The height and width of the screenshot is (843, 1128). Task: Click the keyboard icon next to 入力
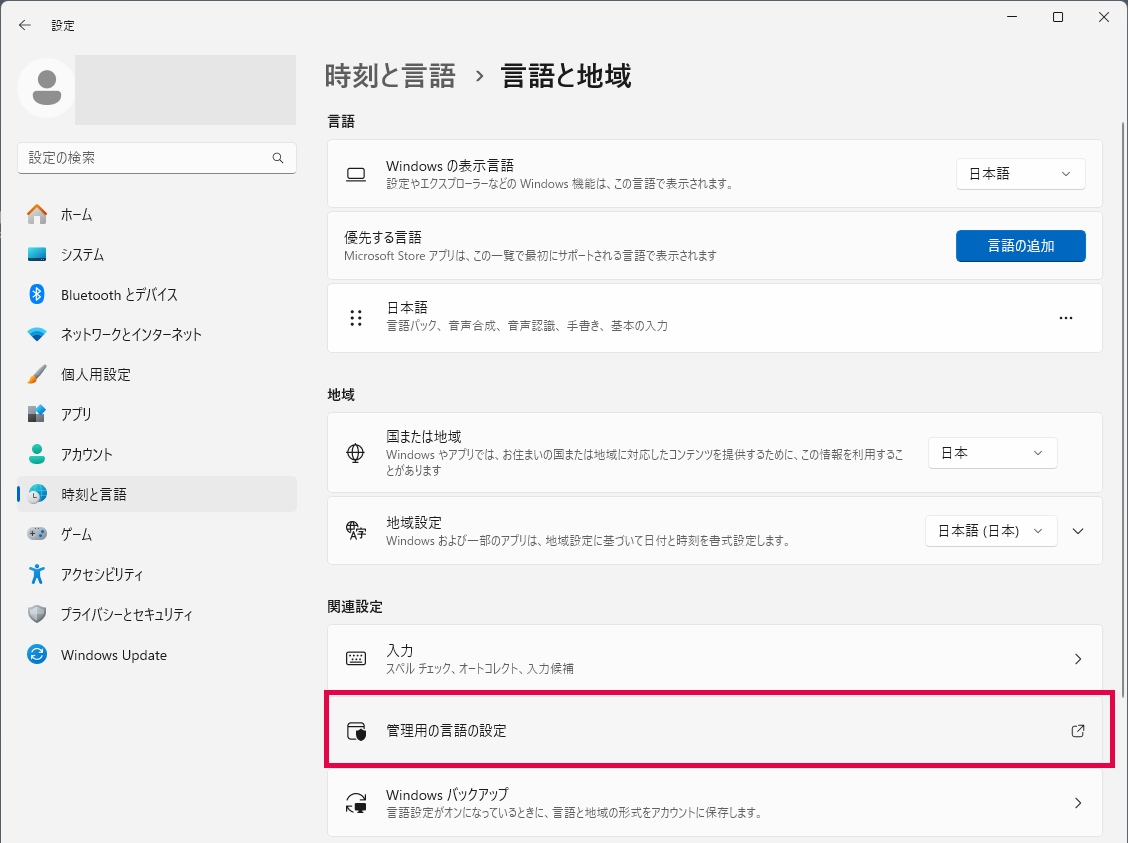click(x=356, y=659)
